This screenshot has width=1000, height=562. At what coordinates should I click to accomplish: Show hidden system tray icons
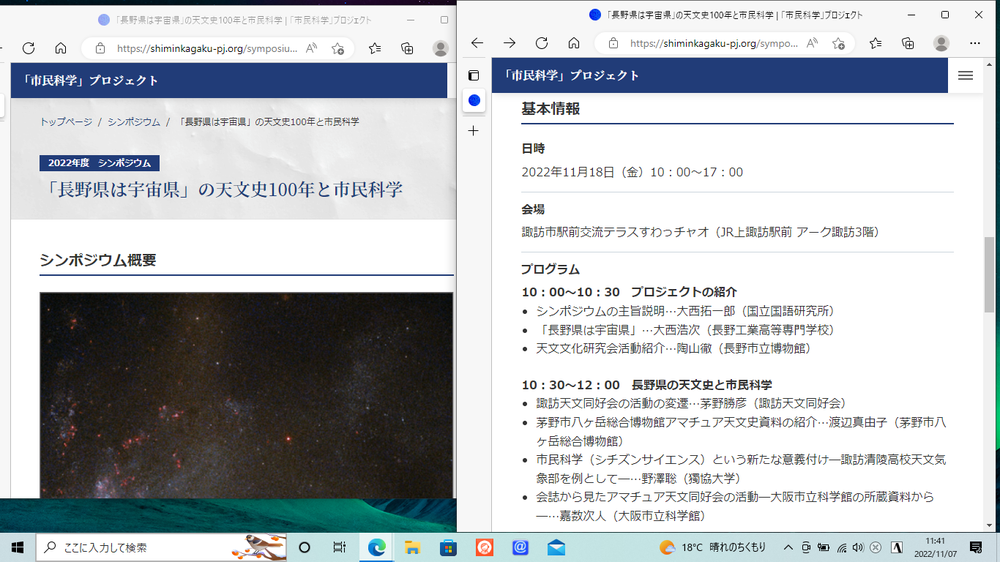coord(788,547)
